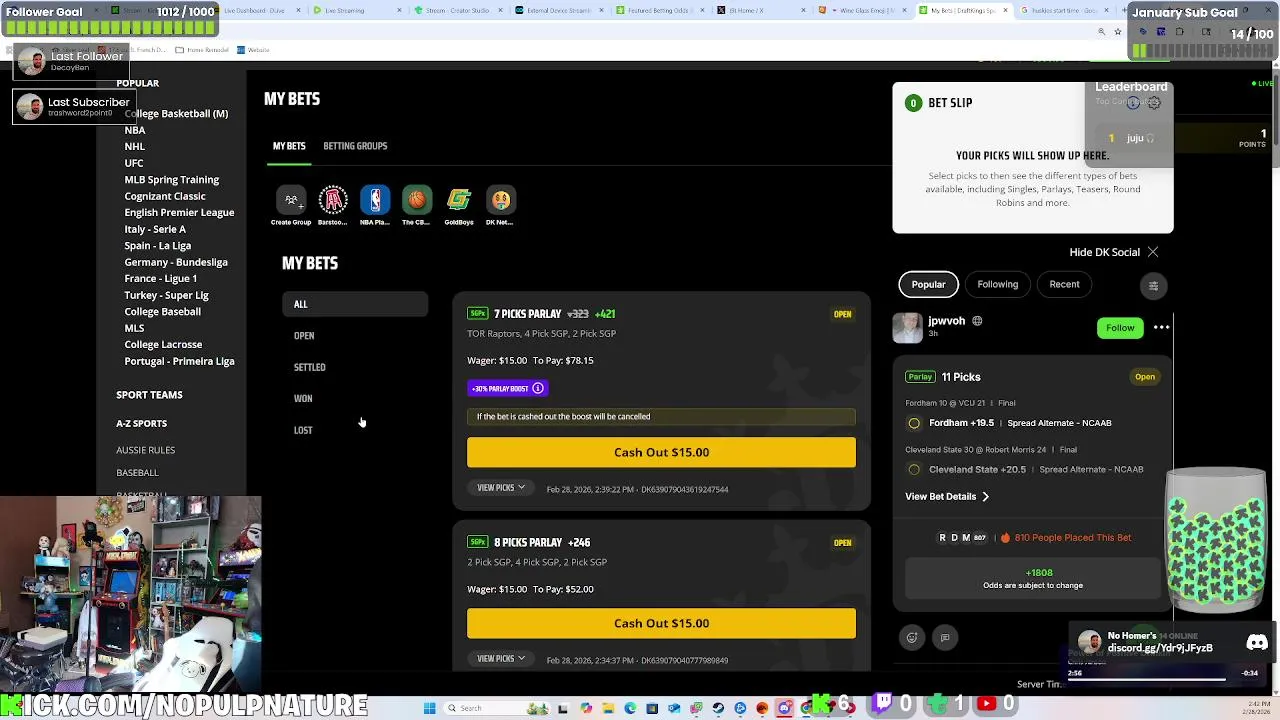
Task: Open College Lacrosse in the sidebar
Action: click(163, 345)
